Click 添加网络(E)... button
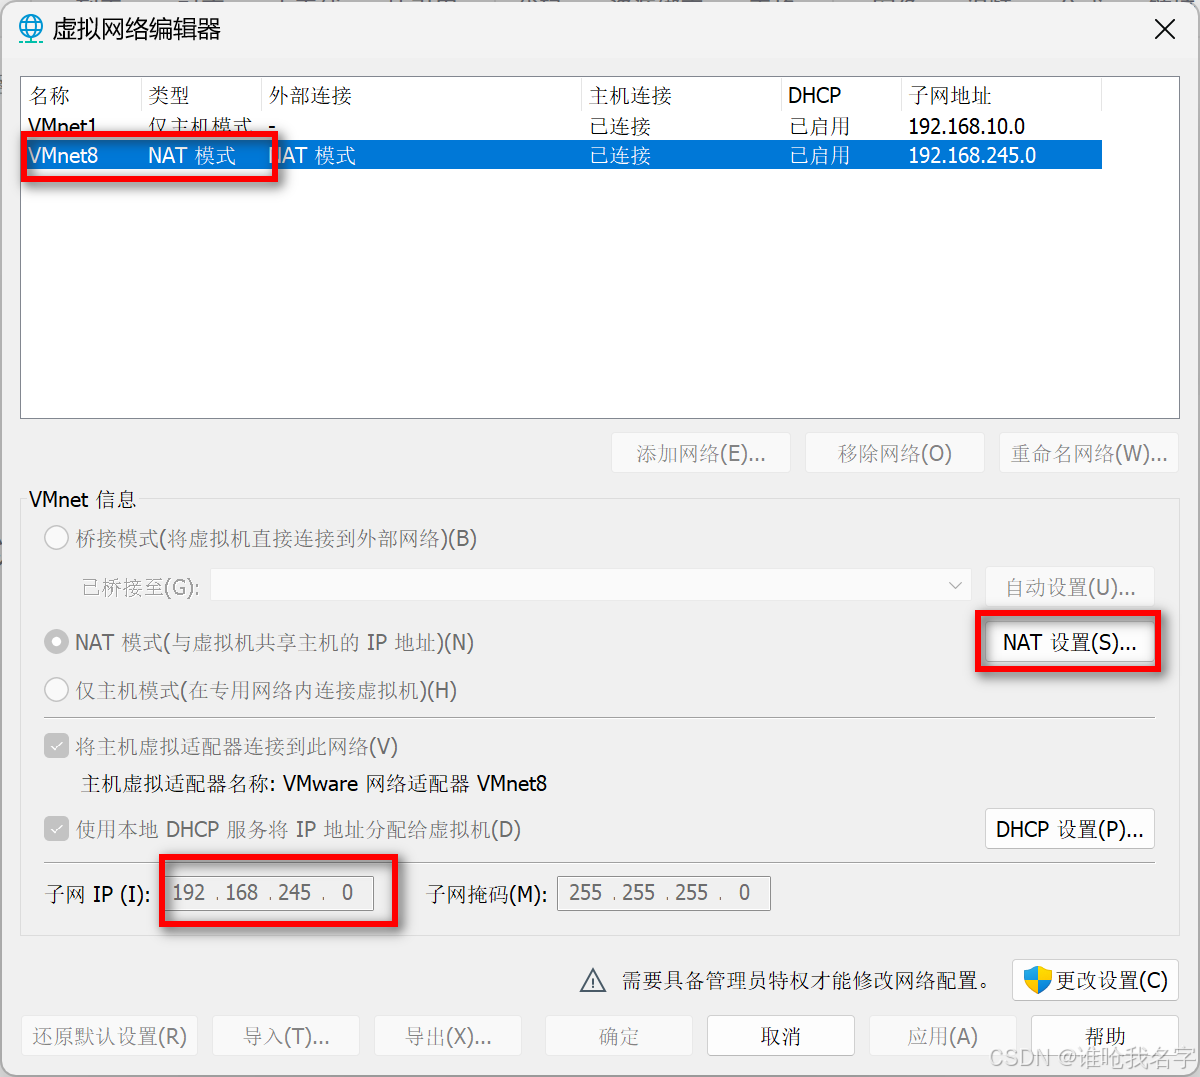 [701, 453]
